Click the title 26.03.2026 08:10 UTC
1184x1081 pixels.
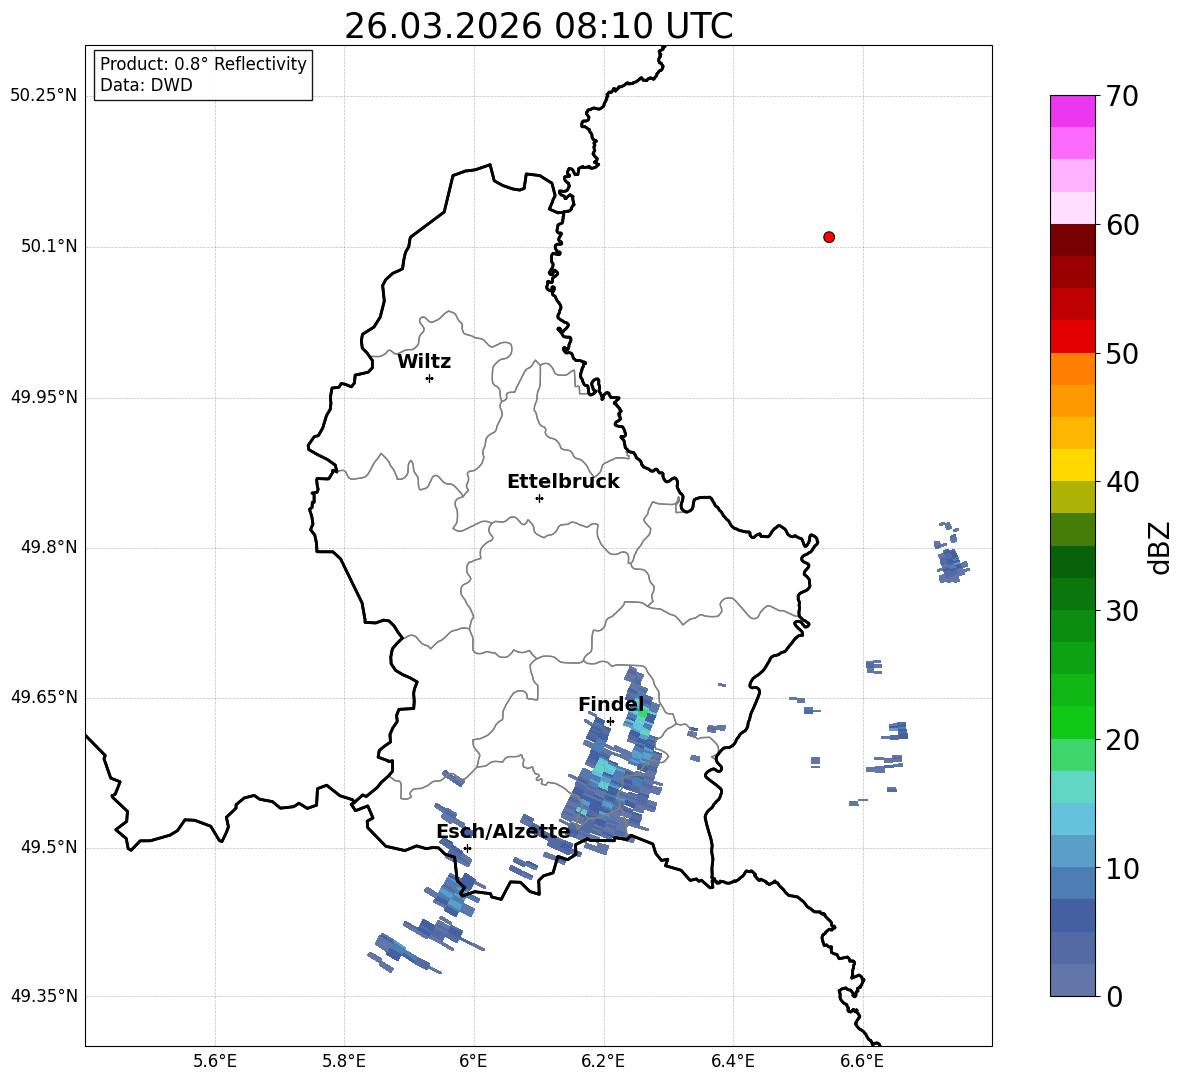(x=538, y=26)
